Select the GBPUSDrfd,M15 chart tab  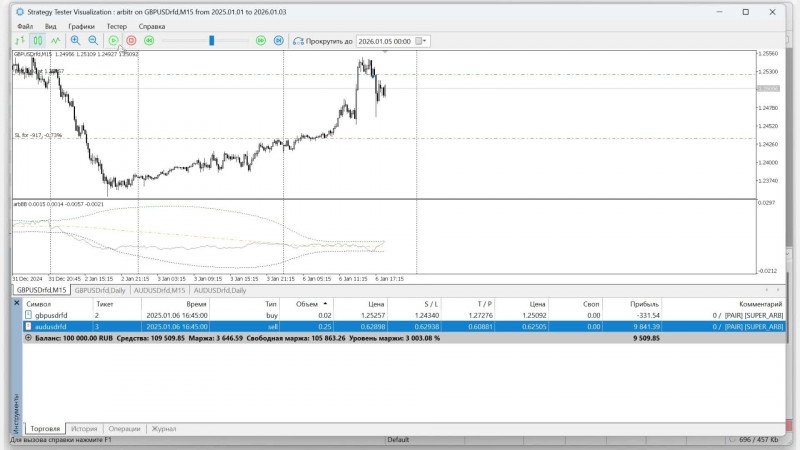(x=41, y=290)
